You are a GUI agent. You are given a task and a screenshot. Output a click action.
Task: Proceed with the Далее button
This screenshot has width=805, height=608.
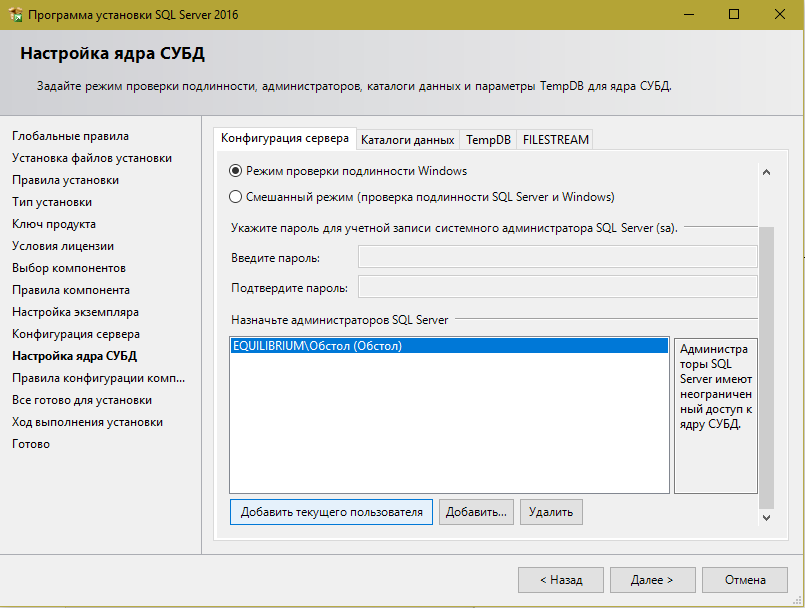point(653,580)
